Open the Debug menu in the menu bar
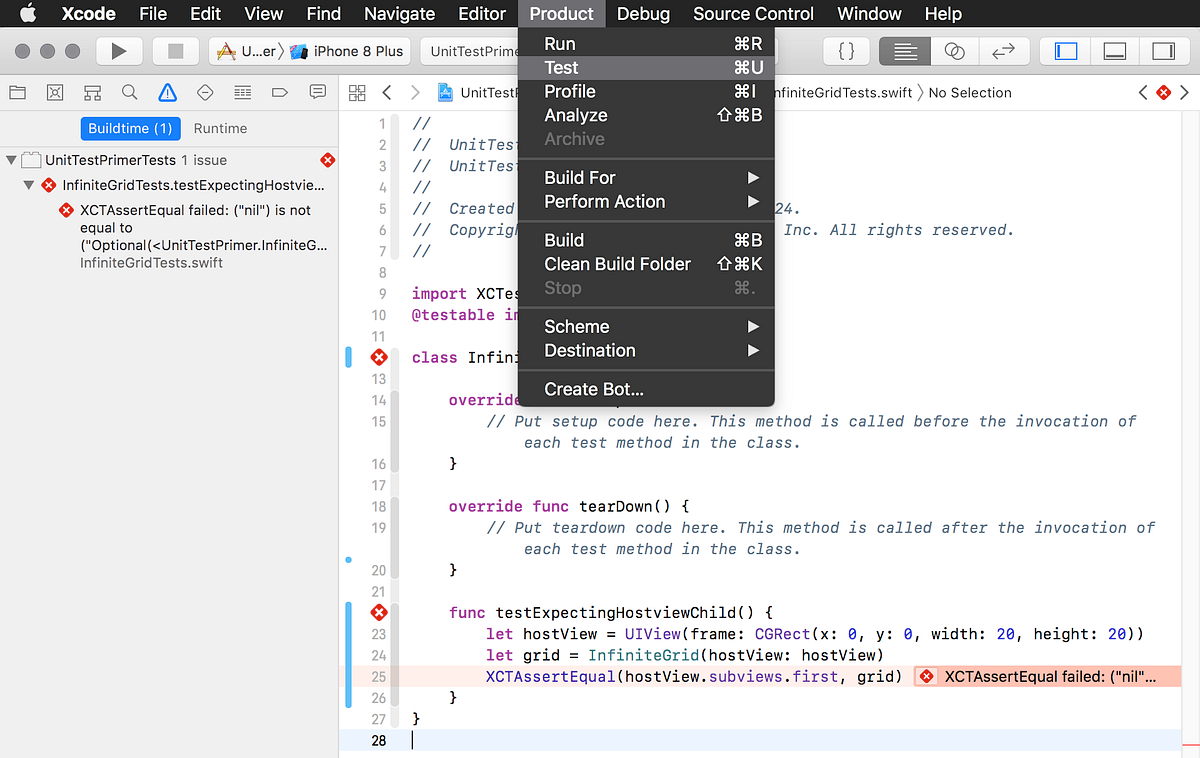This screenshot has width=1200, height=758. pos(643,14)
